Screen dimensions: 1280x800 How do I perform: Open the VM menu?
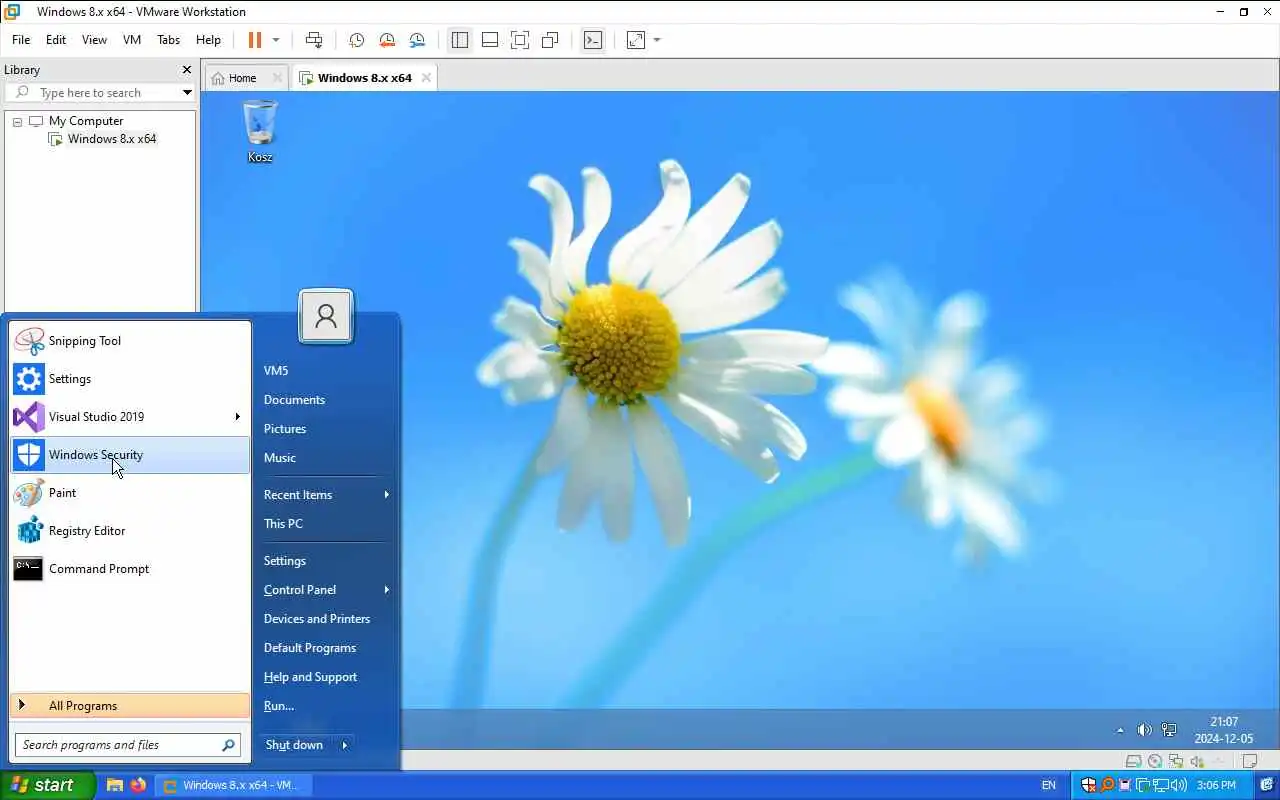pyautogui.click(x=132, y=40)
